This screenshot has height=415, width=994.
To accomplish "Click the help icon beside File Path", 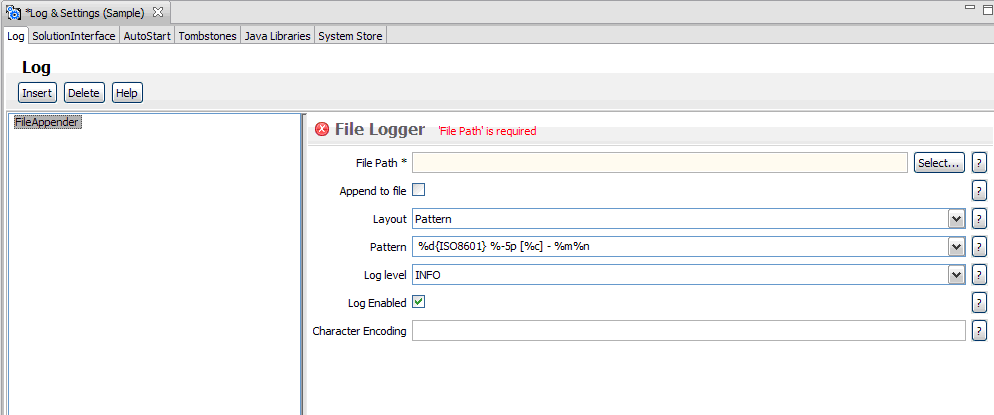I will 979,162.
